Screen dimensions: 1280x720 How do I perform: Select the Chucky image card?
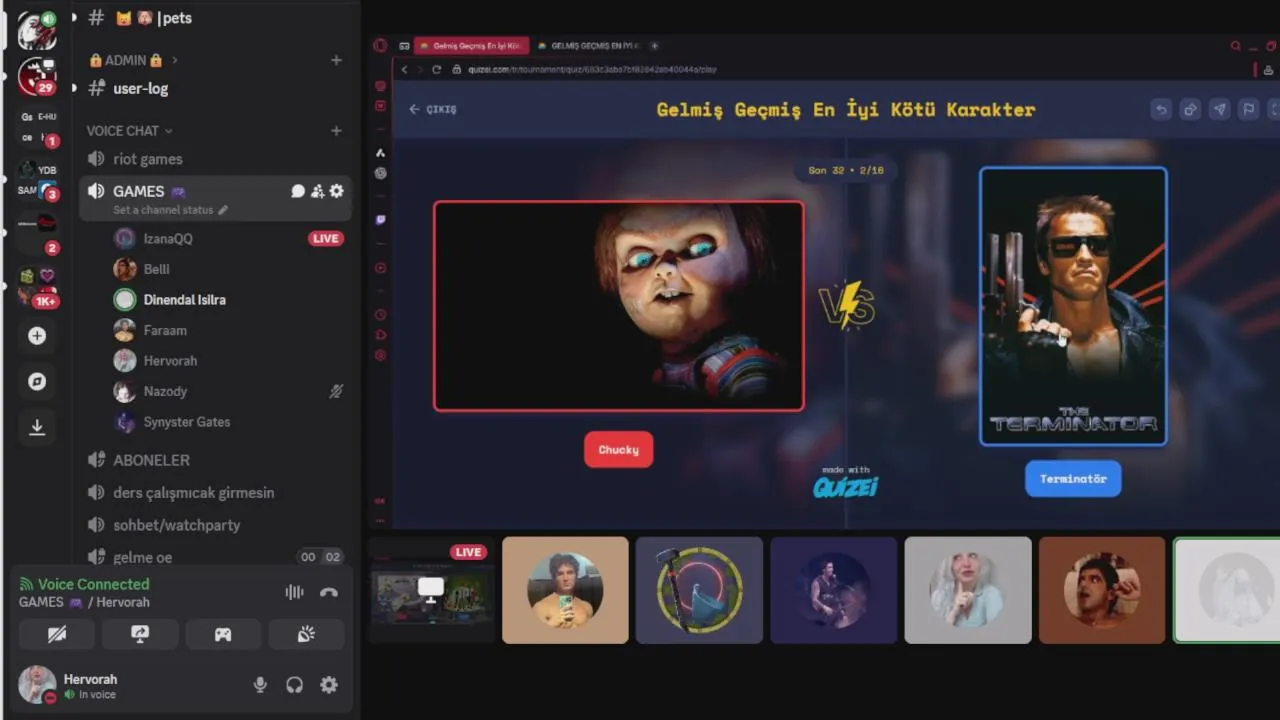click(x=619, y=306)
